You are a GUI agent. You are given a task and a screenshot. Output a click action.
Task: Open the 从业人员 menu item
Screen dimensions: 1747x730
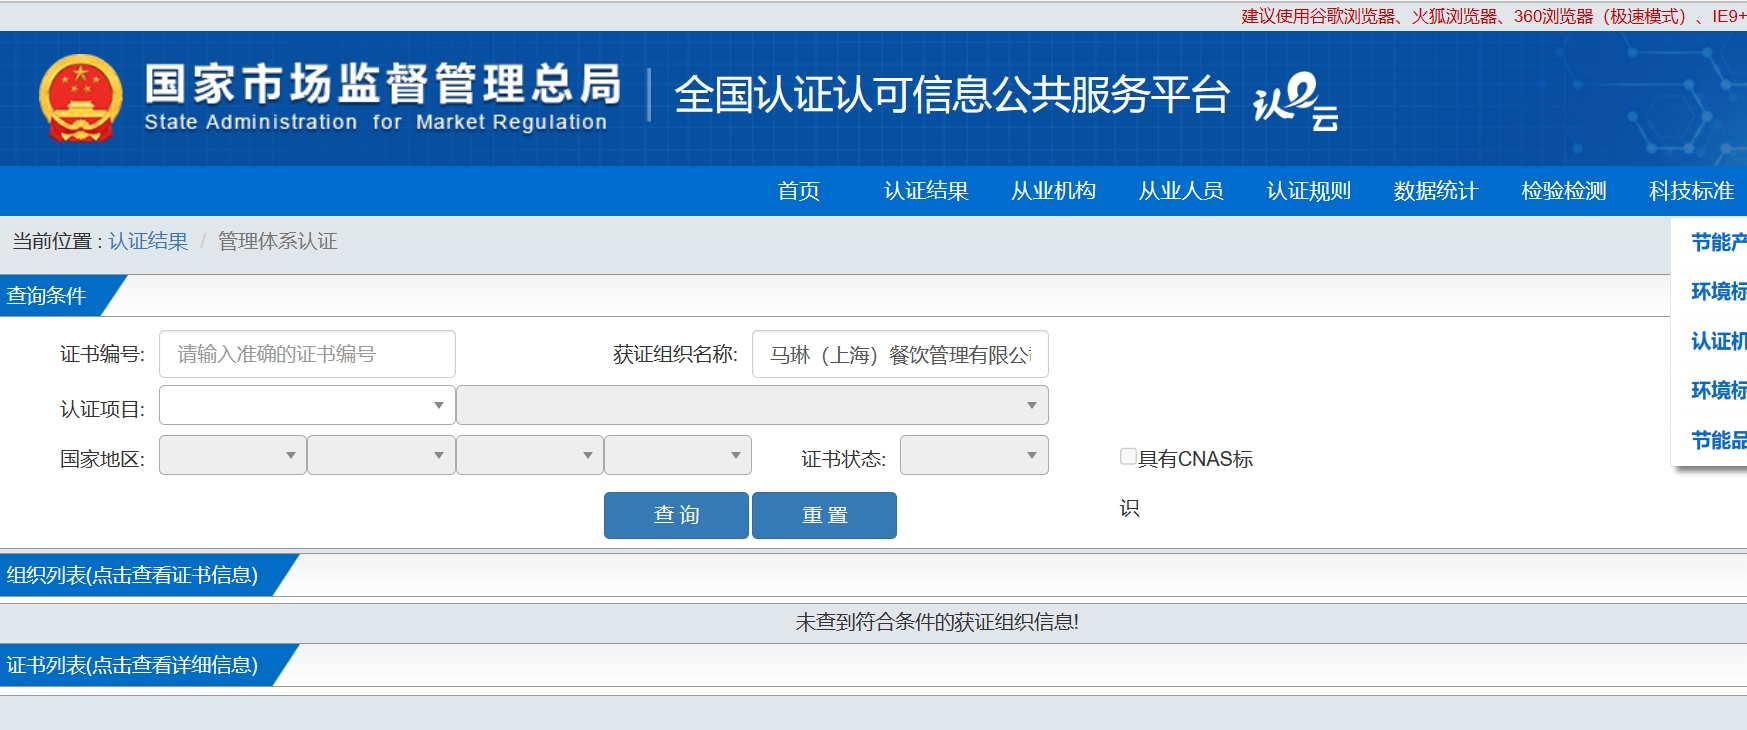pyautogui.click(x=1181, y=191)
